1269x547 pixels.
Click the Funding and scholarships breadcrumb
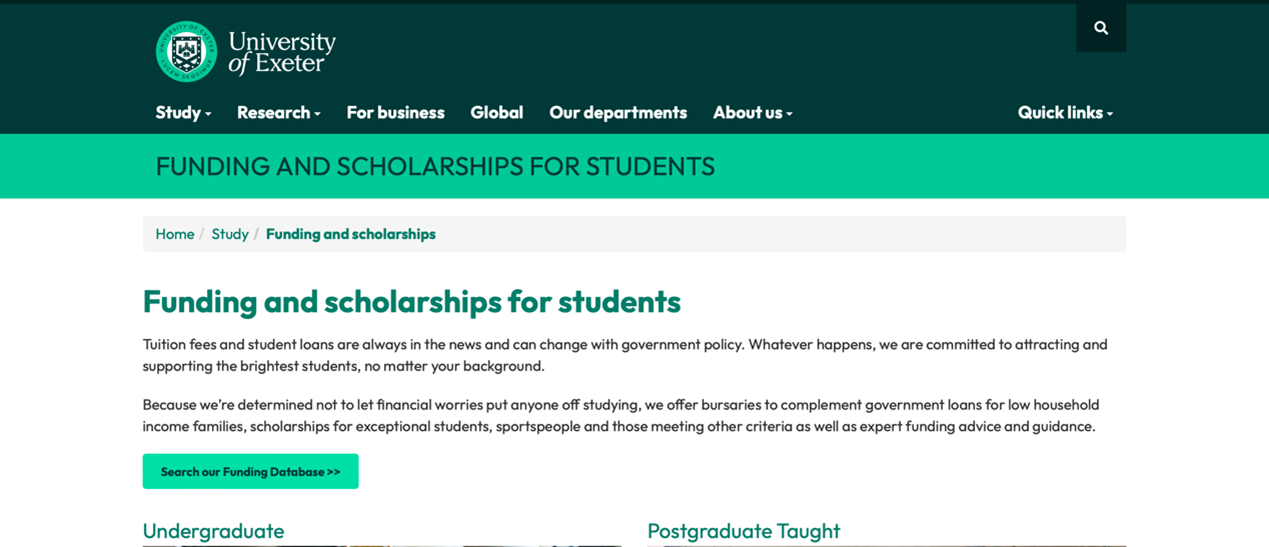[350, 234]
